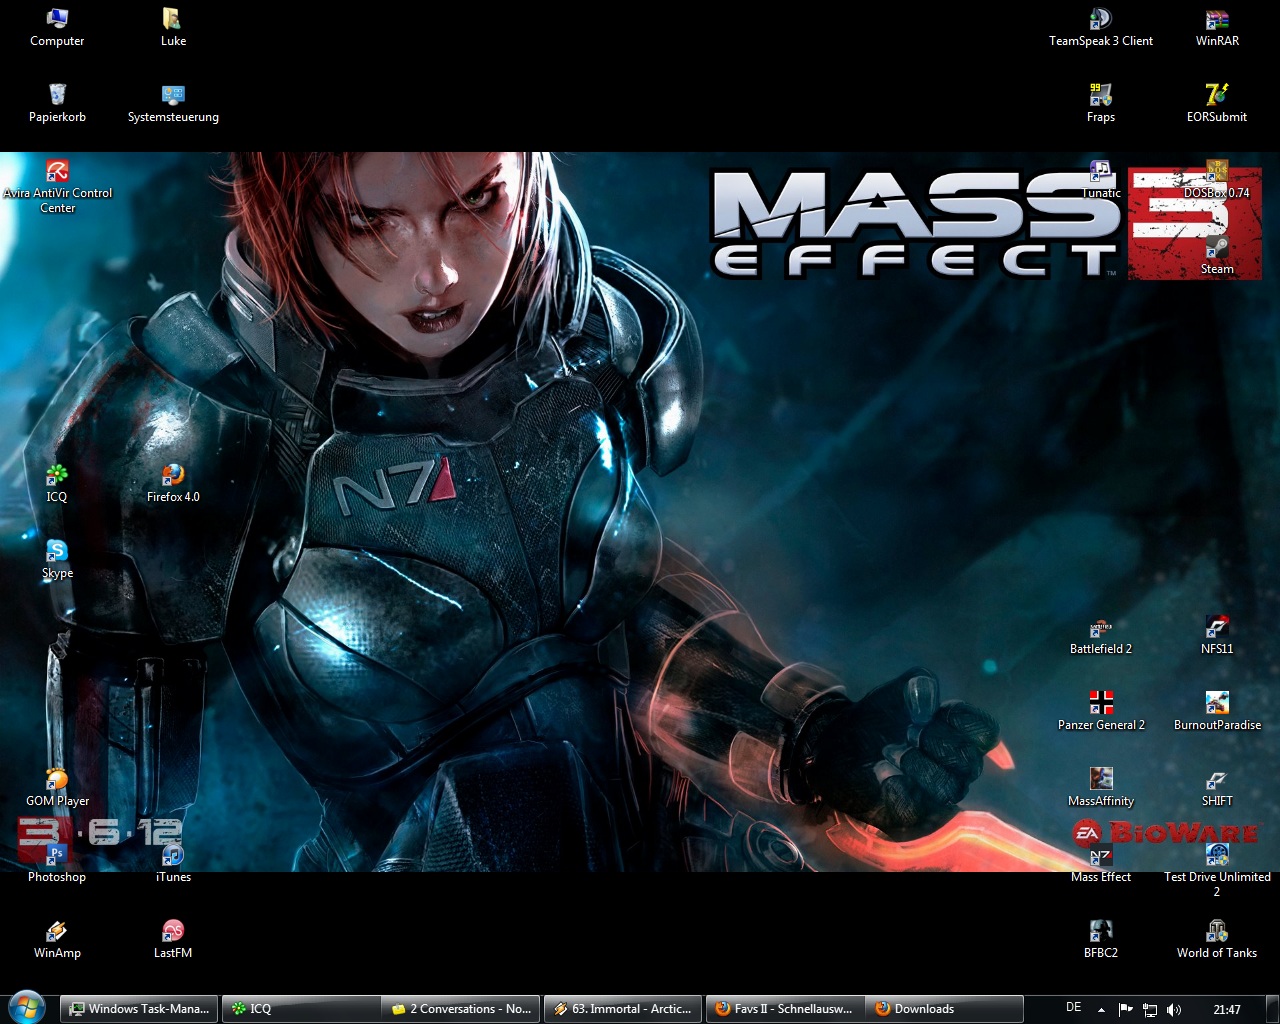Select the DOSBox 0.74 shortcut
1280x1024 pixels.
1217,179
